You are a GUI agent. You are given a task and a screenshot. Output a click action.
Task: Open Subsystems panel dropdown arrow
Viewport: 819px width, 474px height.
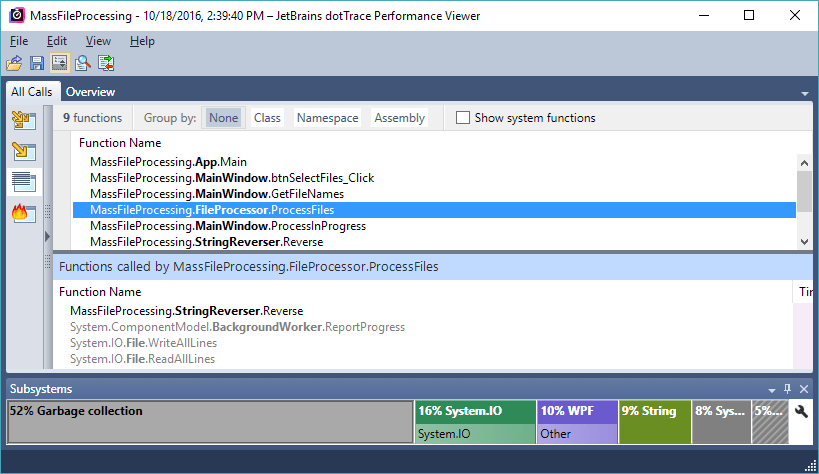771,390
